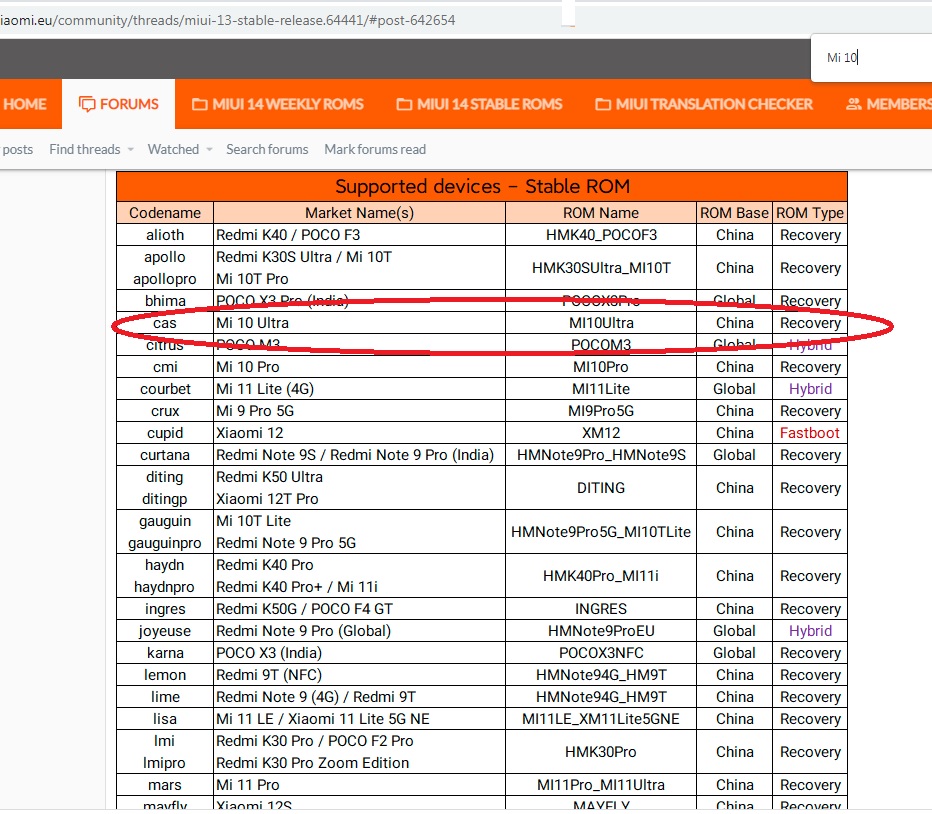
Task: Click the haydn codename cell
Action: pos(165,565)
